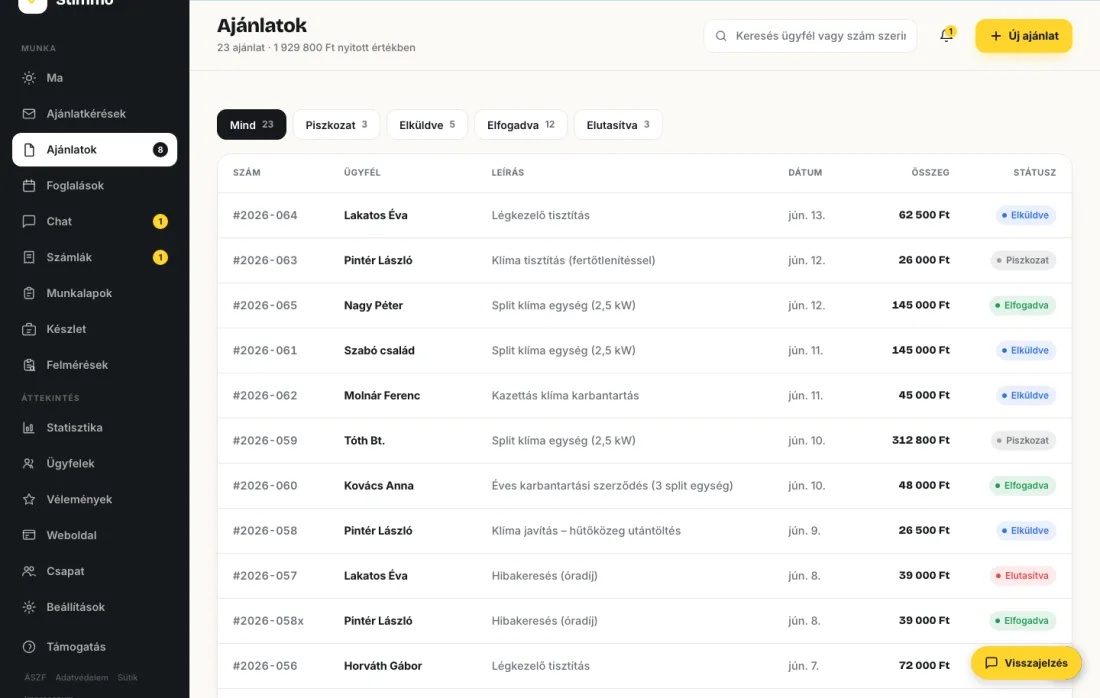Viewport: 1100px width, 698px height.
Task: Click Piszkozat status of Tóth Bt.
Action: tap(1024, 441)
